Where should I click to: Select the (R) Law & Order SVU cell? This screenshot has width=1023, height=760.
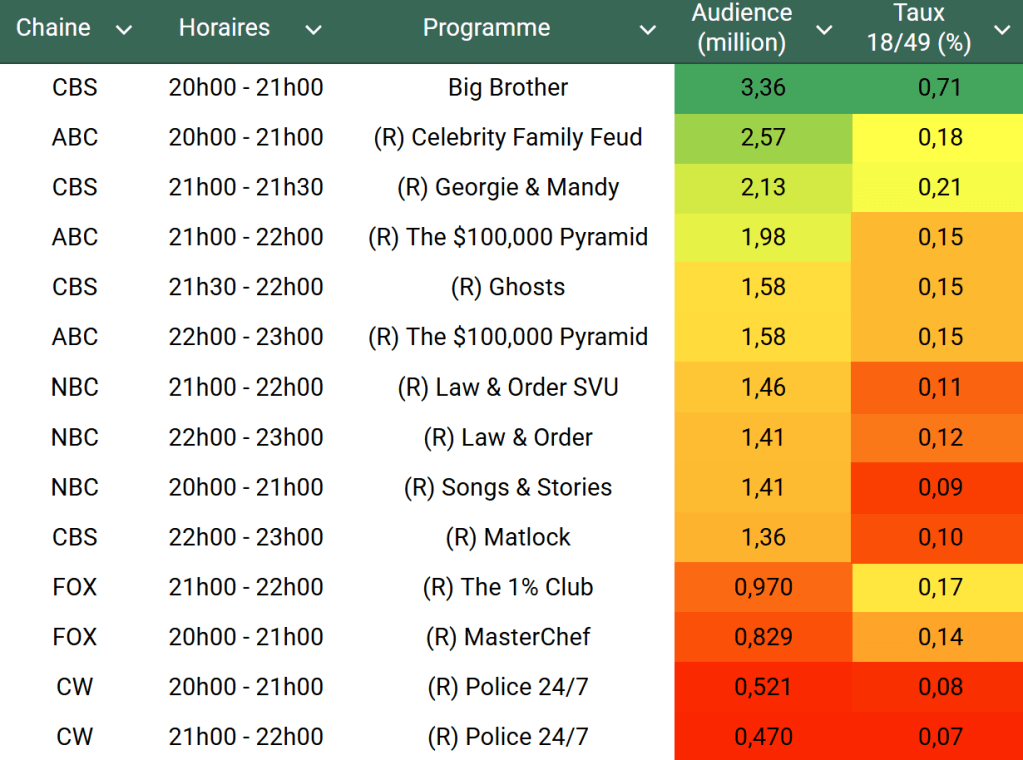[508, 388]
